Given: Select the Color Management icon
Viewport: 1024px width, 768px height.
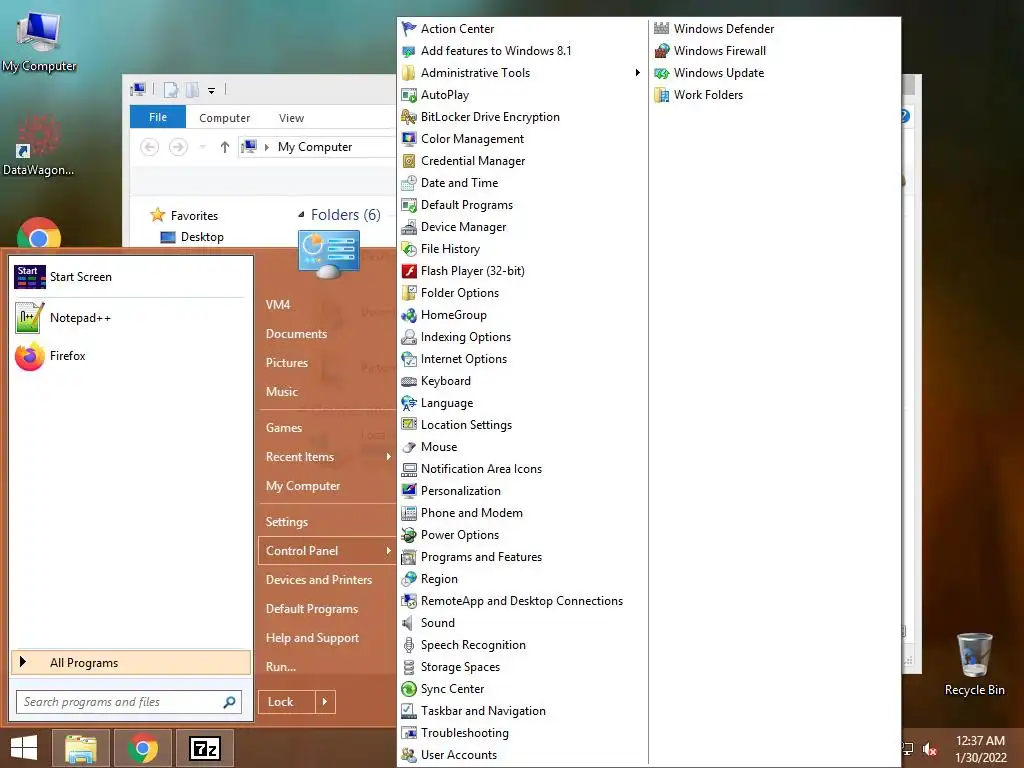Looking at the screenshot, I should coord(409,139).
